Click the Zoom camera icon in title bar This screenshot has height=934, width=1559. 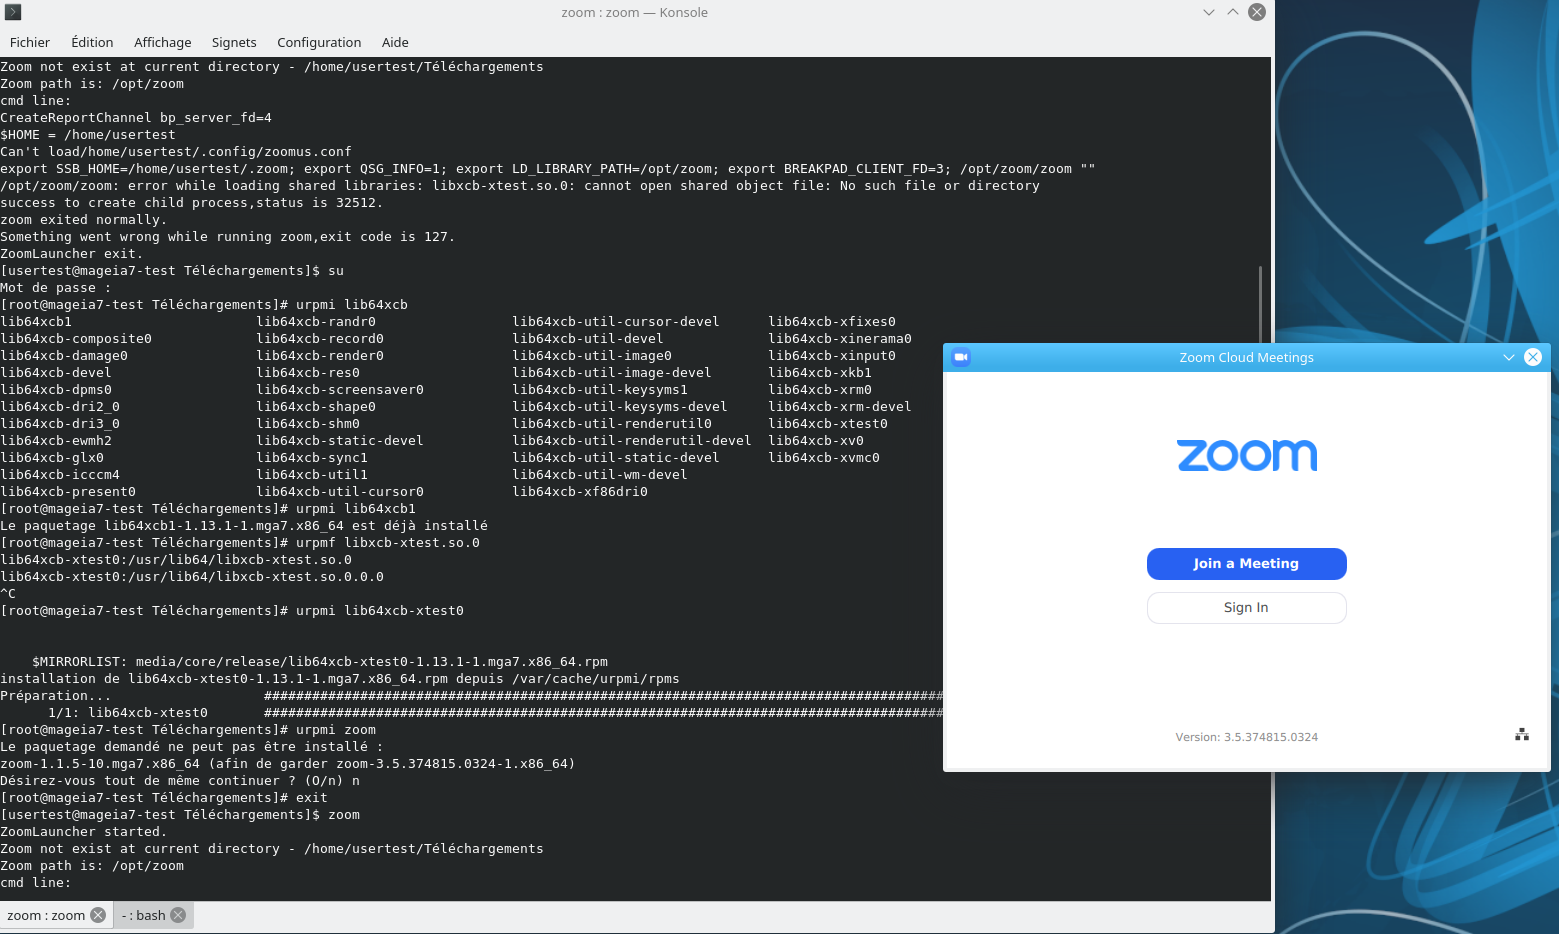tap(961, 357)
